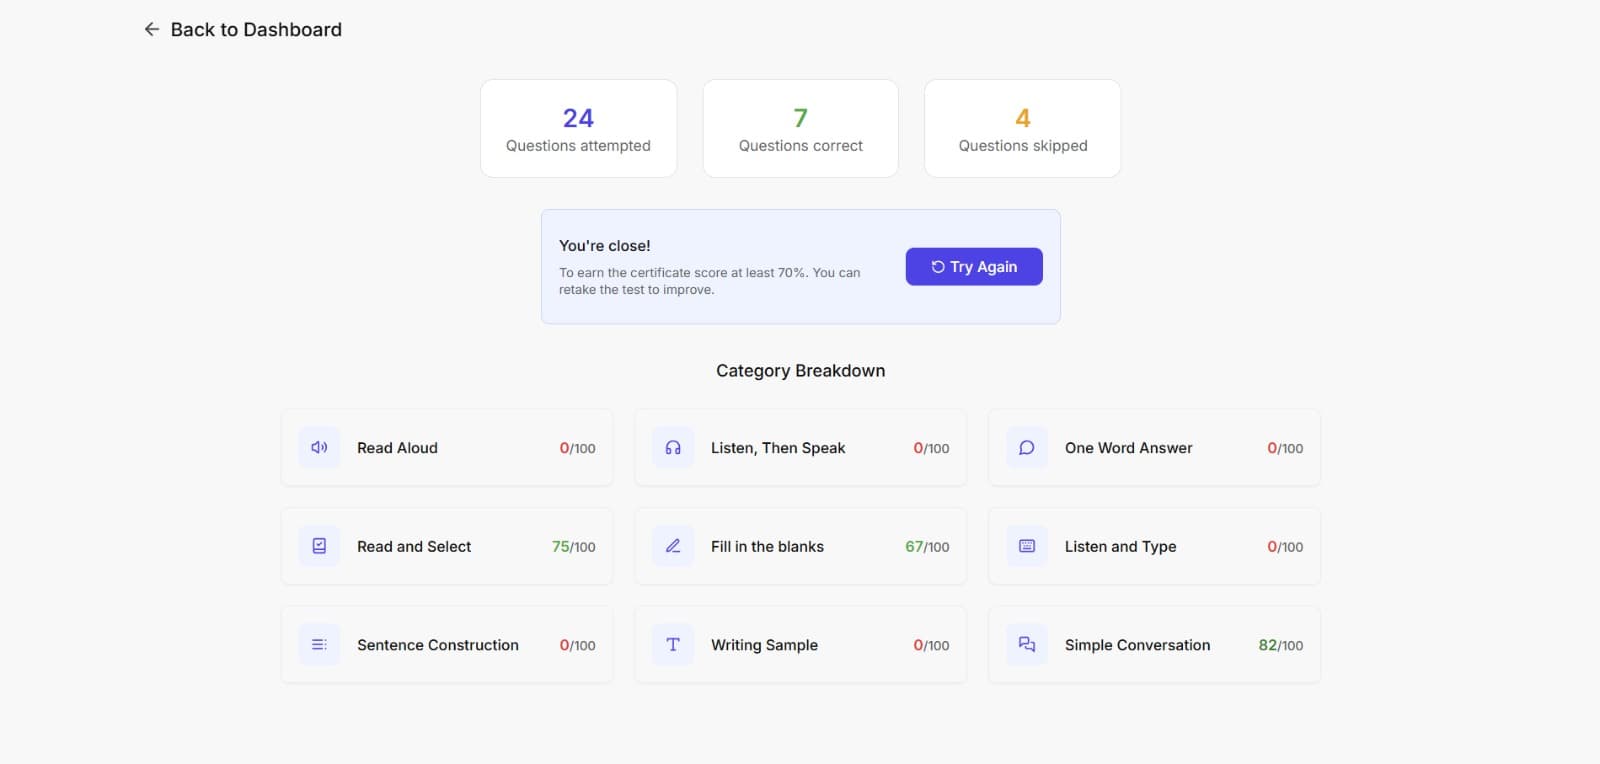Click the Back to Dashboard link text
Viewport: 1600px width, 764px height.
coord(256,30)
